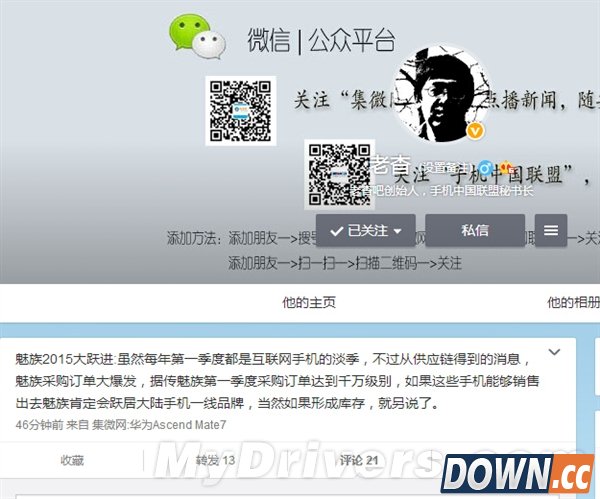600x499 pixels.
Task: Click the blue male gender icon
Action: click(x=486, y=167)
